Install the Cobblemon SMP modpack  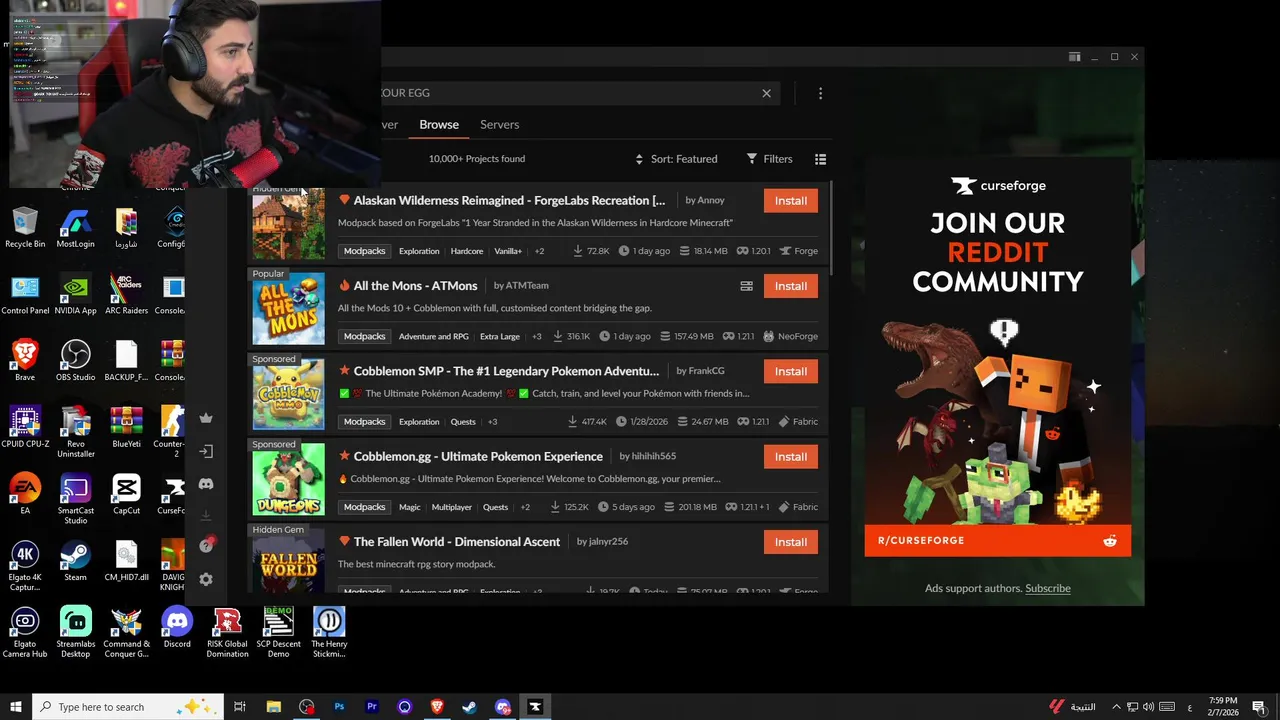[790, 371]
